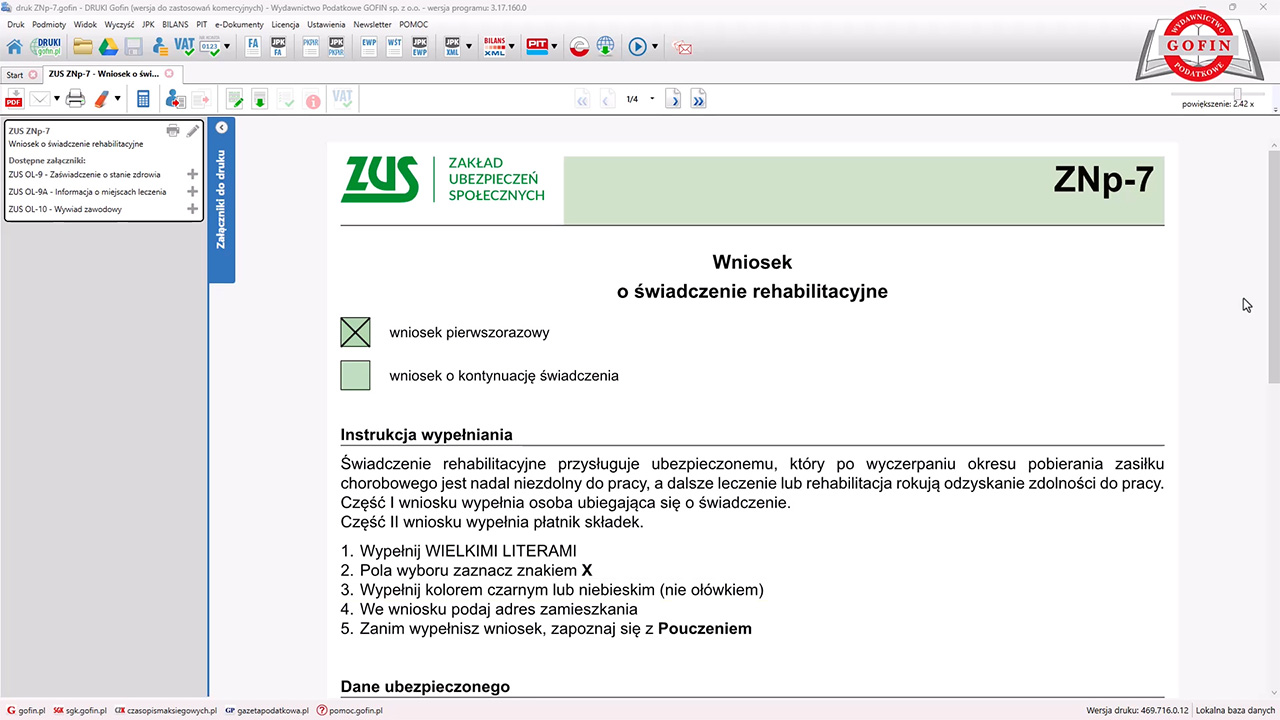1280x720 pixels.
Task: Open the page number 1/4 dropdown
Action: 652,98
